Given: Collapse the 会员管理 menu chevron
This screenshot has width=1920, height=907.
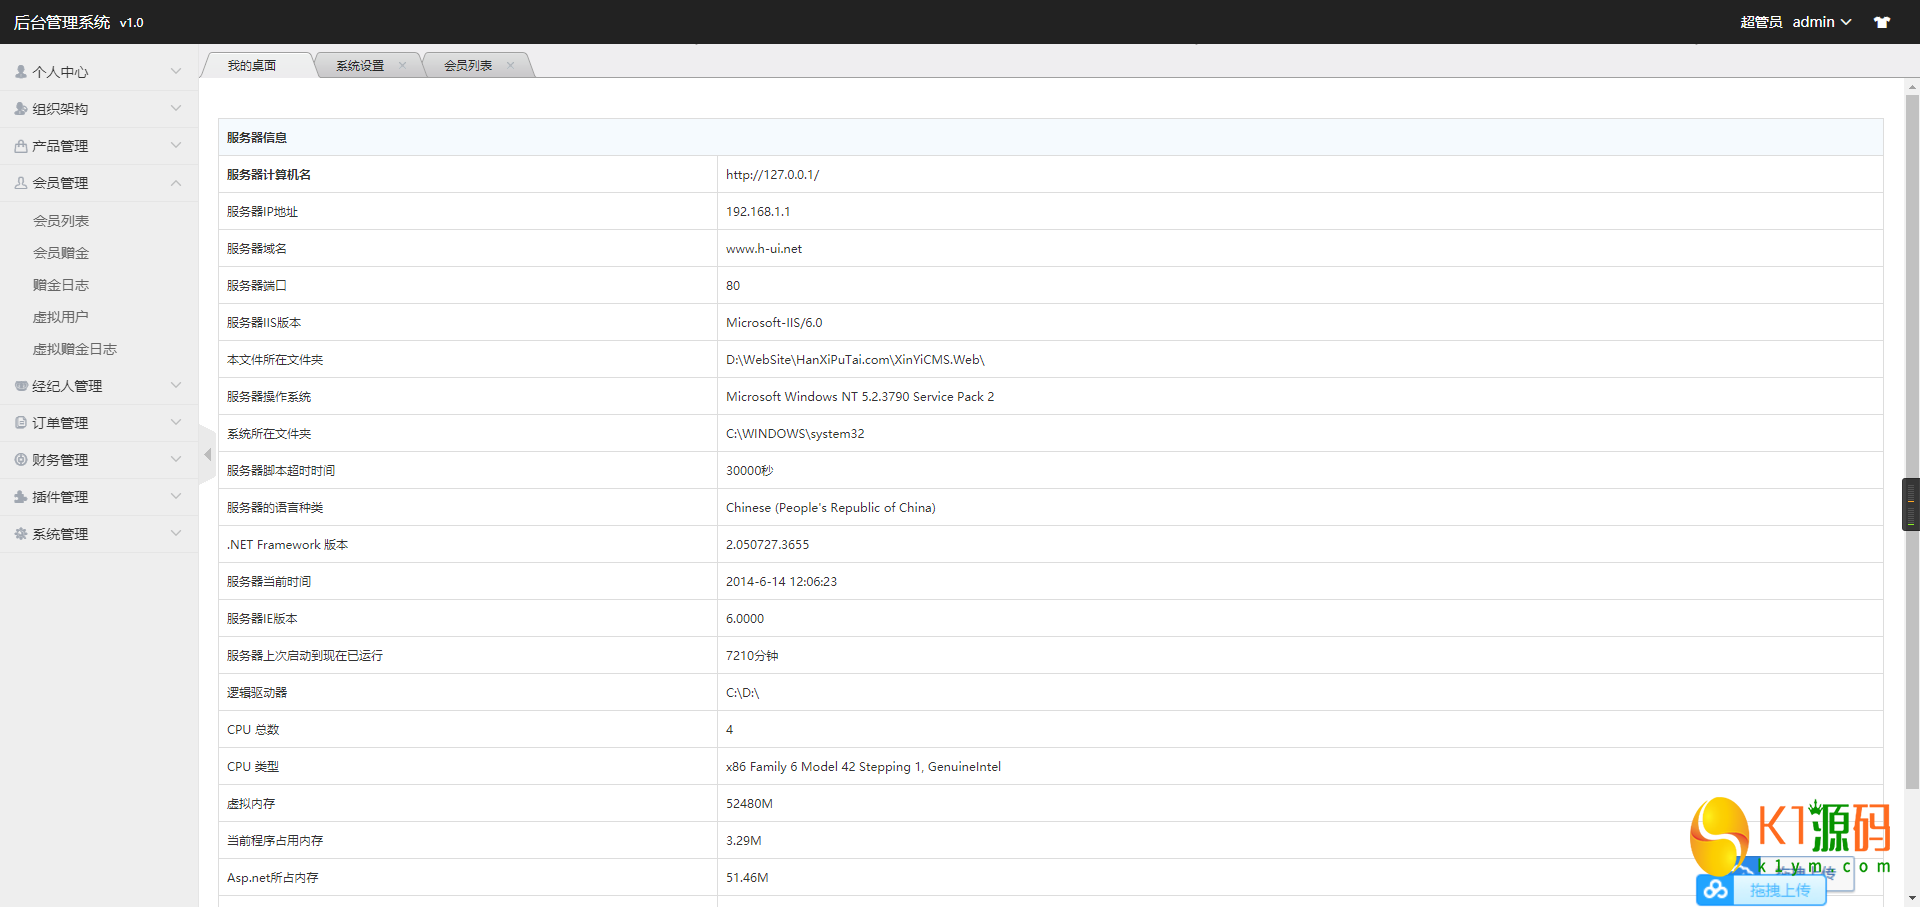Looking at the screenshot, I should [176, 183].
